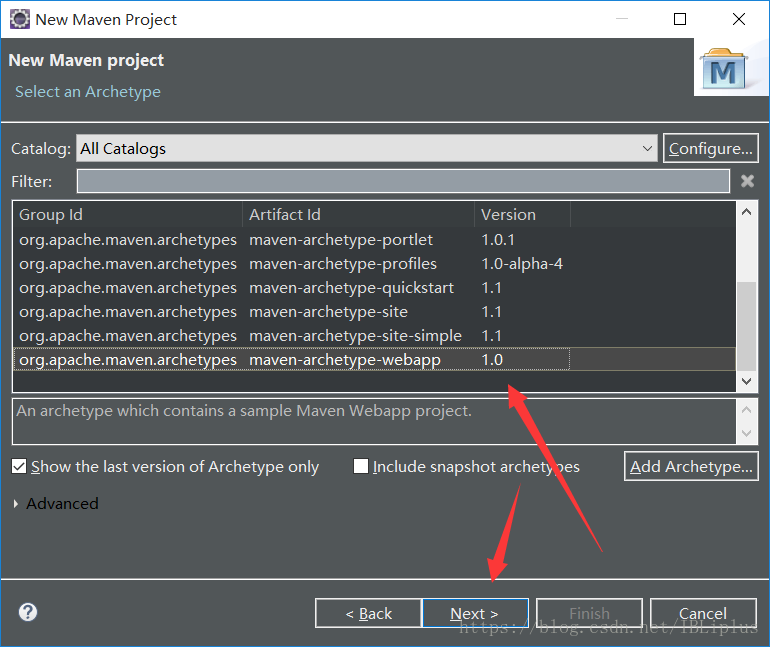Cancel the New Maven Project wizard
This screenshot has height=647, width=770.
(x=703, y=613)
